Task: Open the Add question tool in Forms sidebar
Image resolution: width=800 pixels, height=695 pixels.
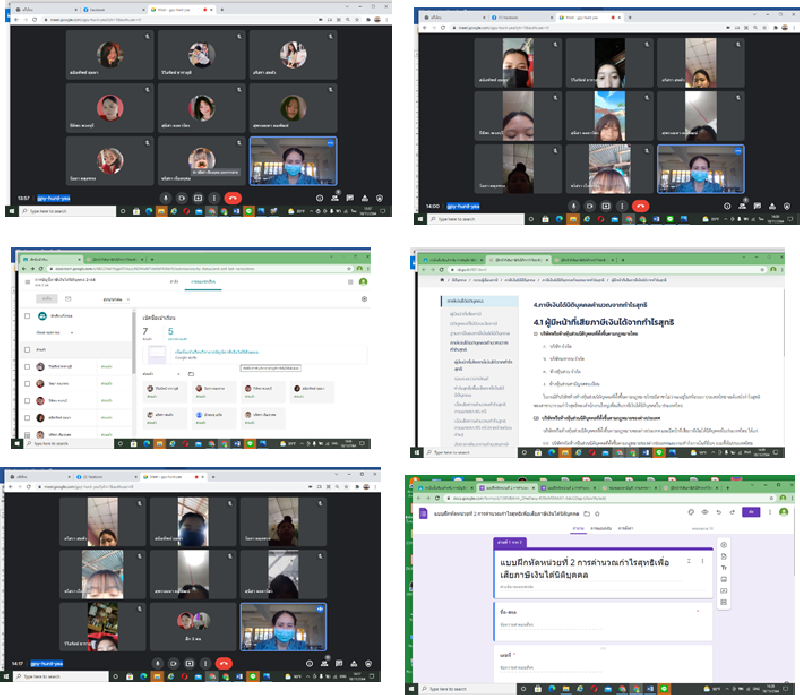Action: point(723,545)
